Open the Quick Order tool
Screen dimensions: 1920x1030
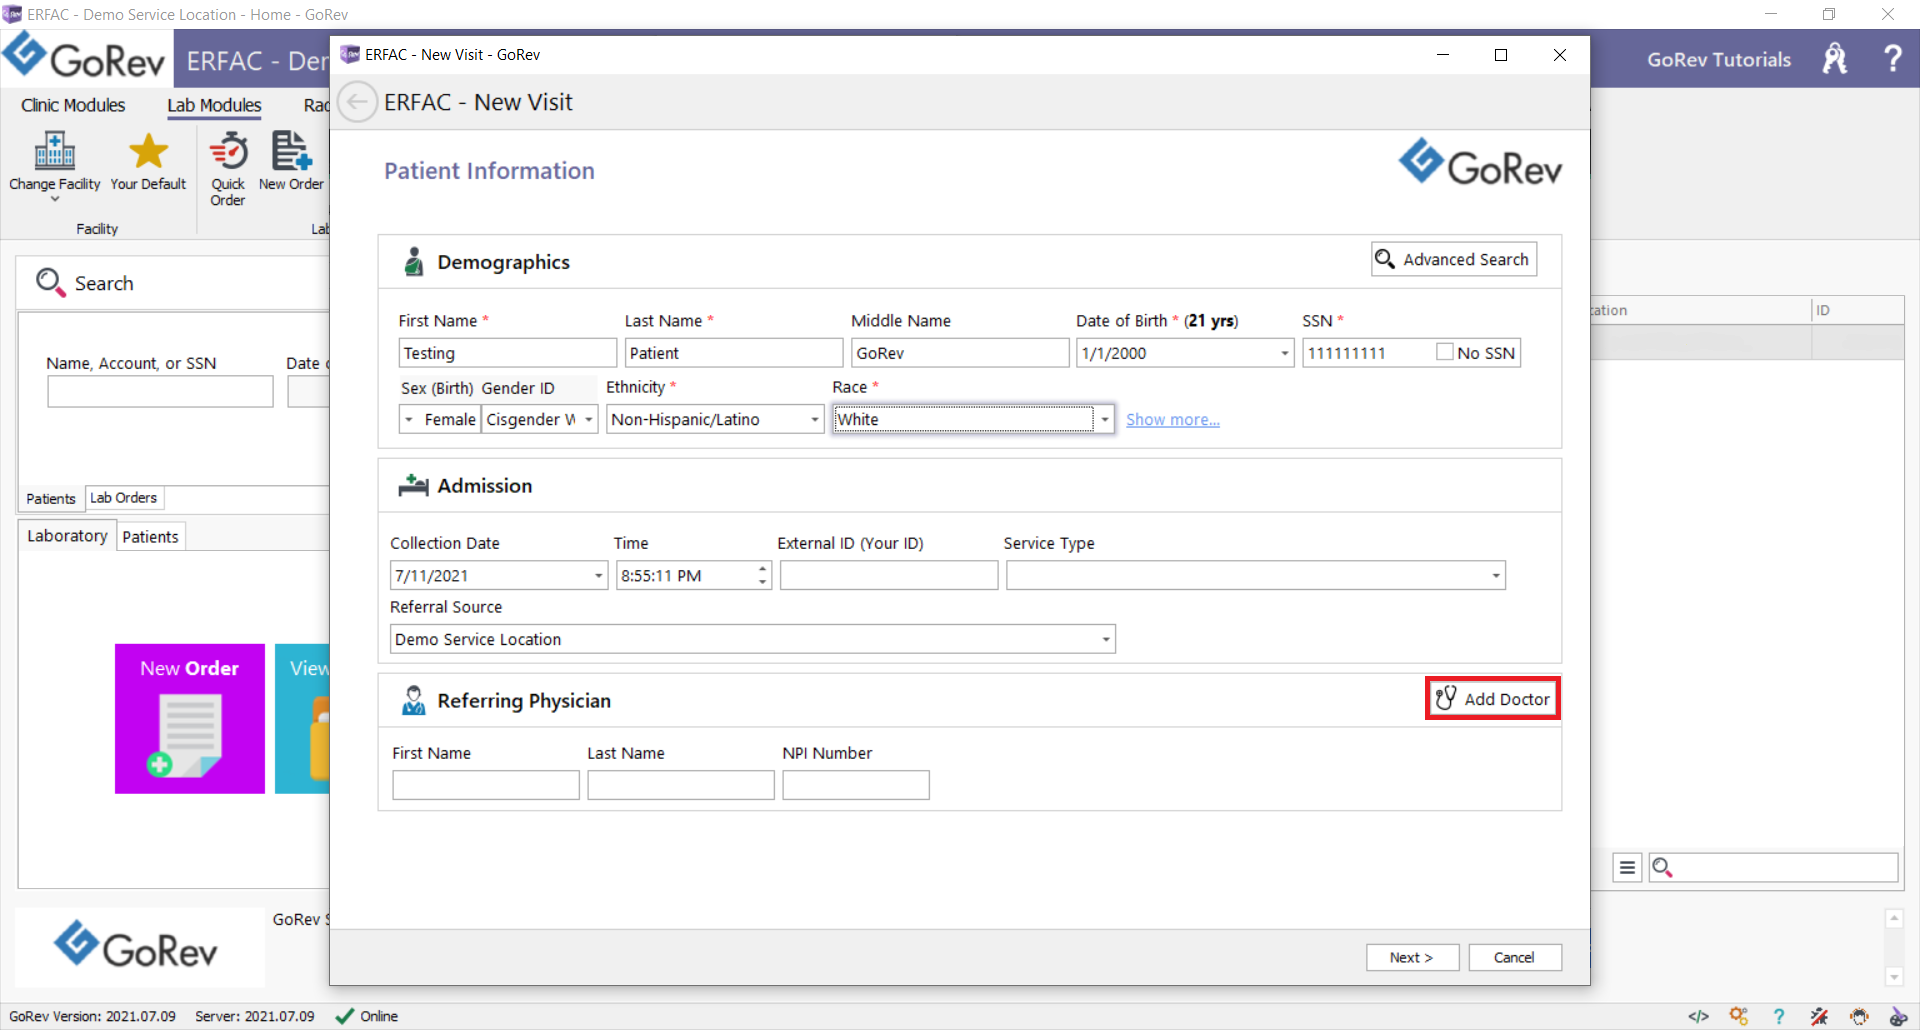click(x=228, y=169)
